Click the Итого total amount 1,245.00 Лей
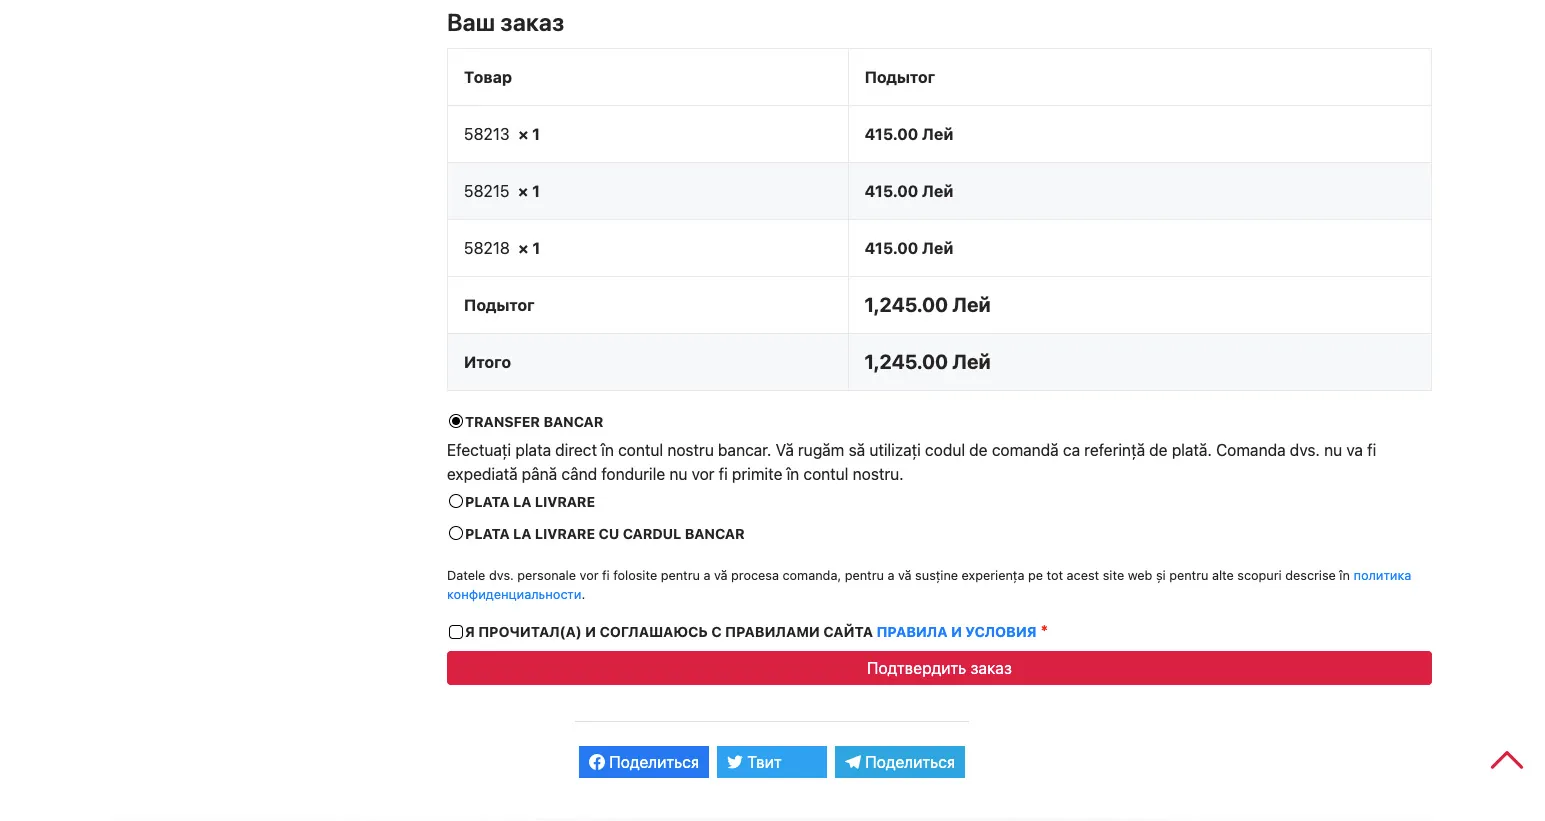The image size is (1545, 821). (x=928, y=362)
